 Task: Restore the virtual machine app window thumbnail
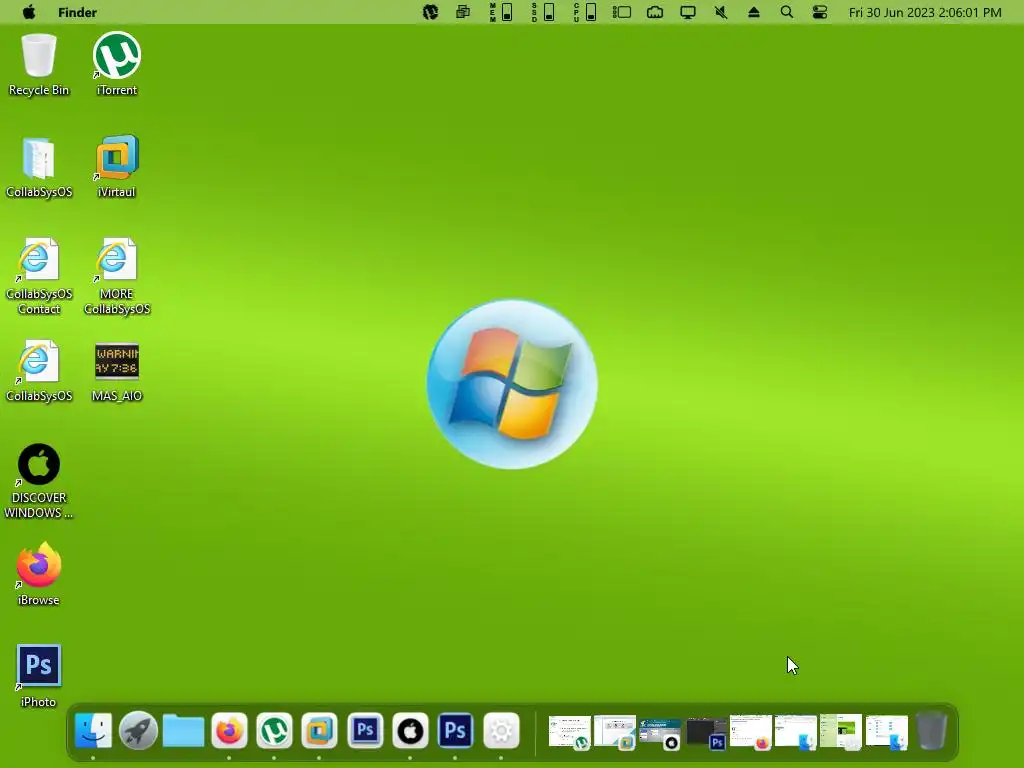point(615,731)
